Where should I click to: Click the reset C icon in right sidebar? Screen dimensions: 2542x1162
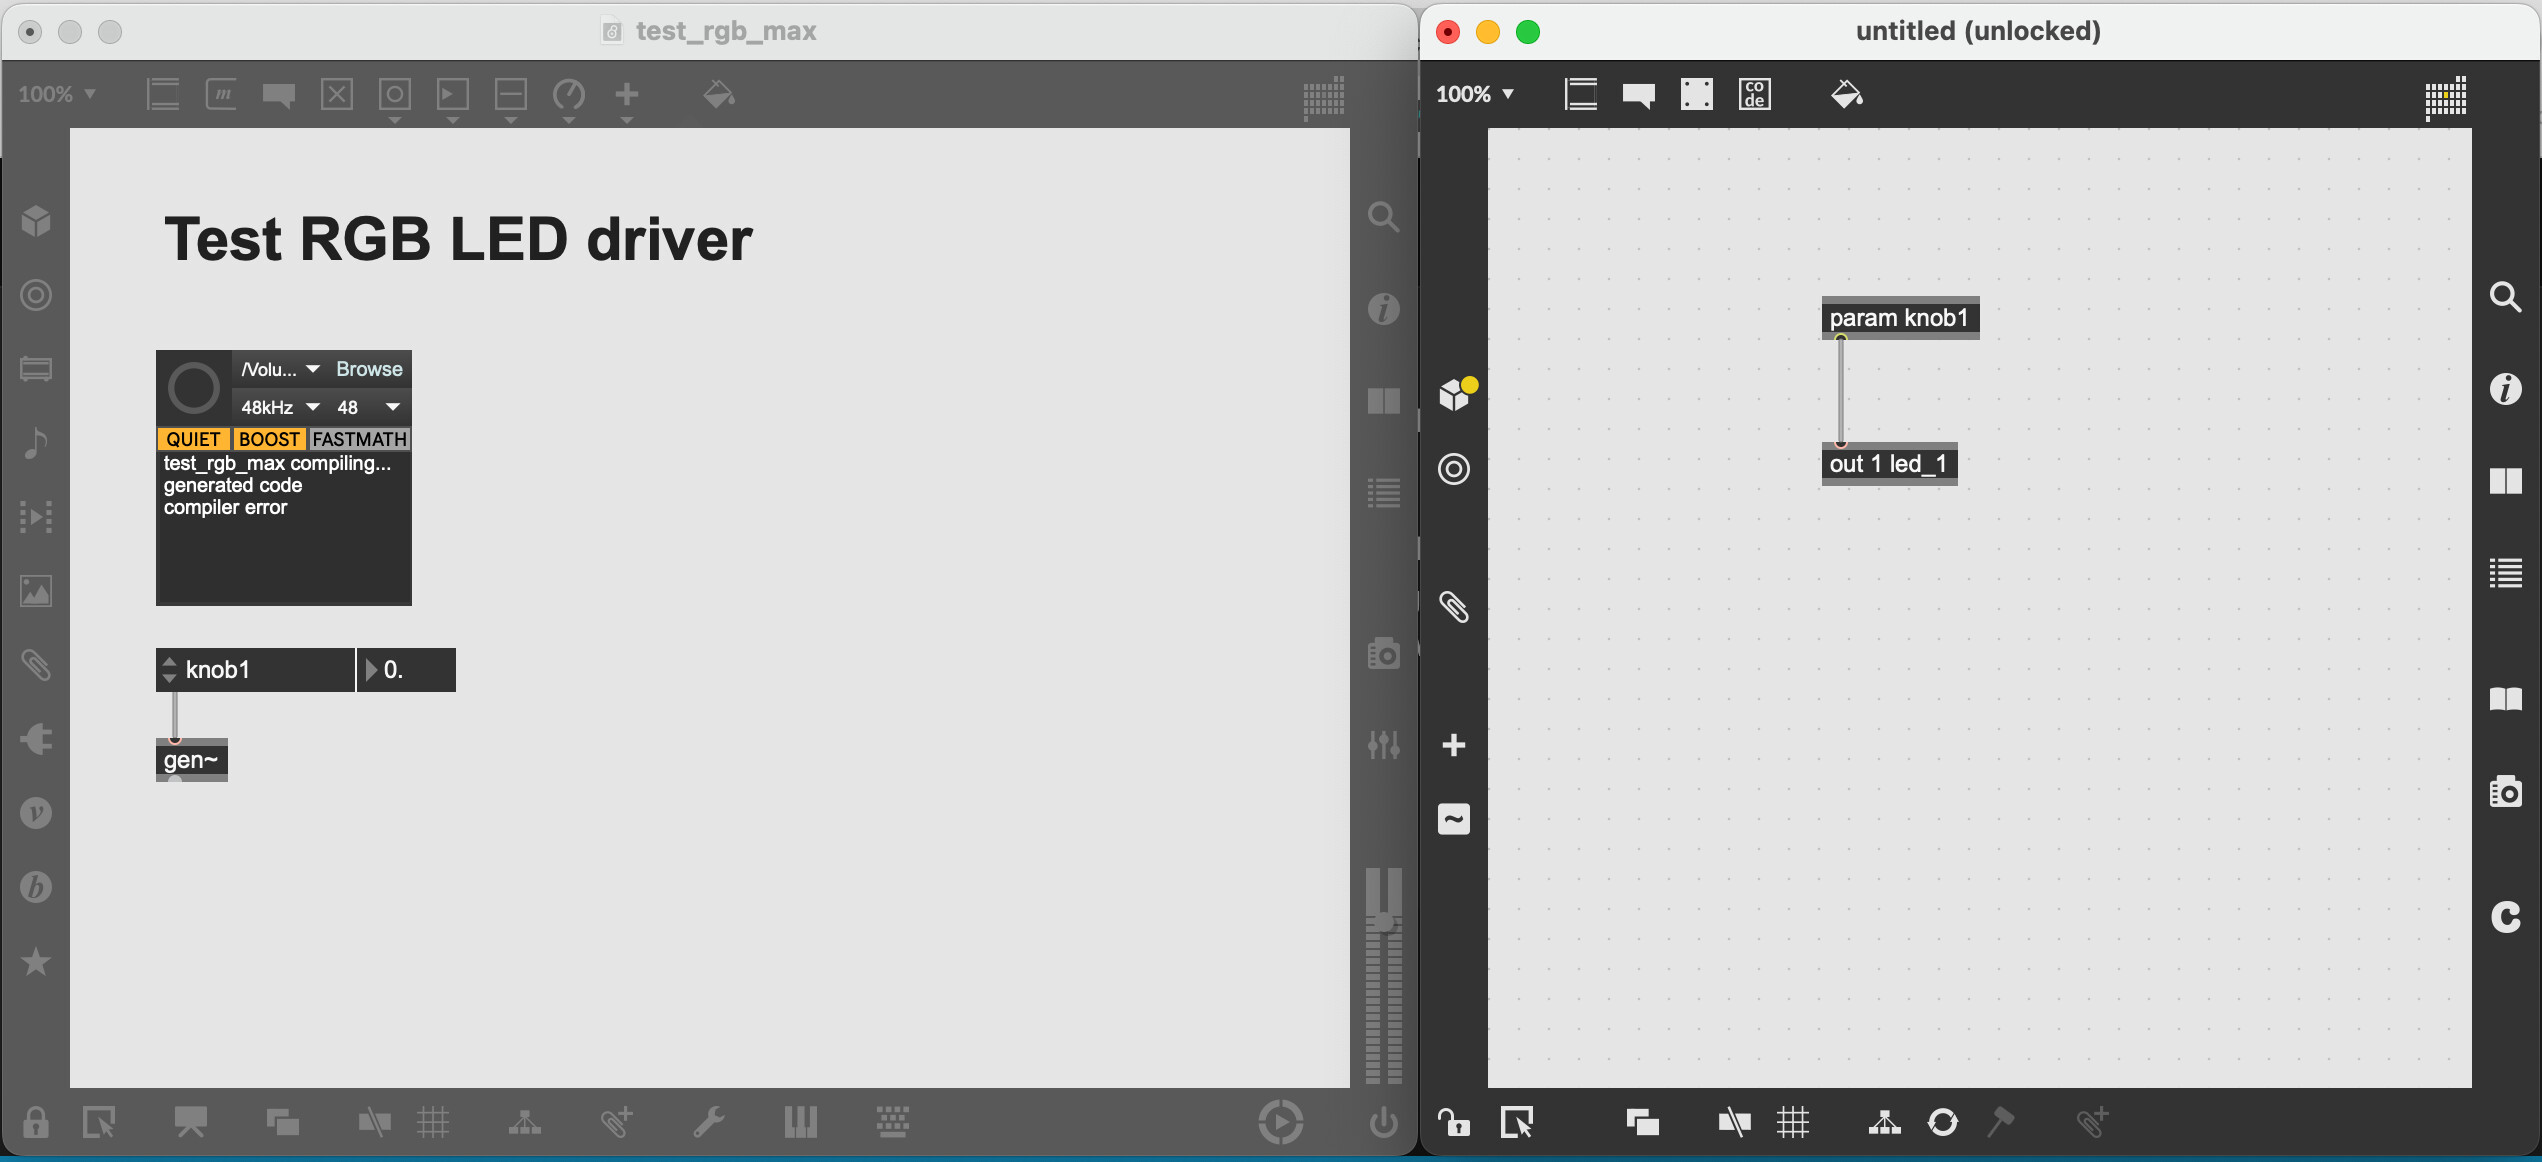[2505, 916]
